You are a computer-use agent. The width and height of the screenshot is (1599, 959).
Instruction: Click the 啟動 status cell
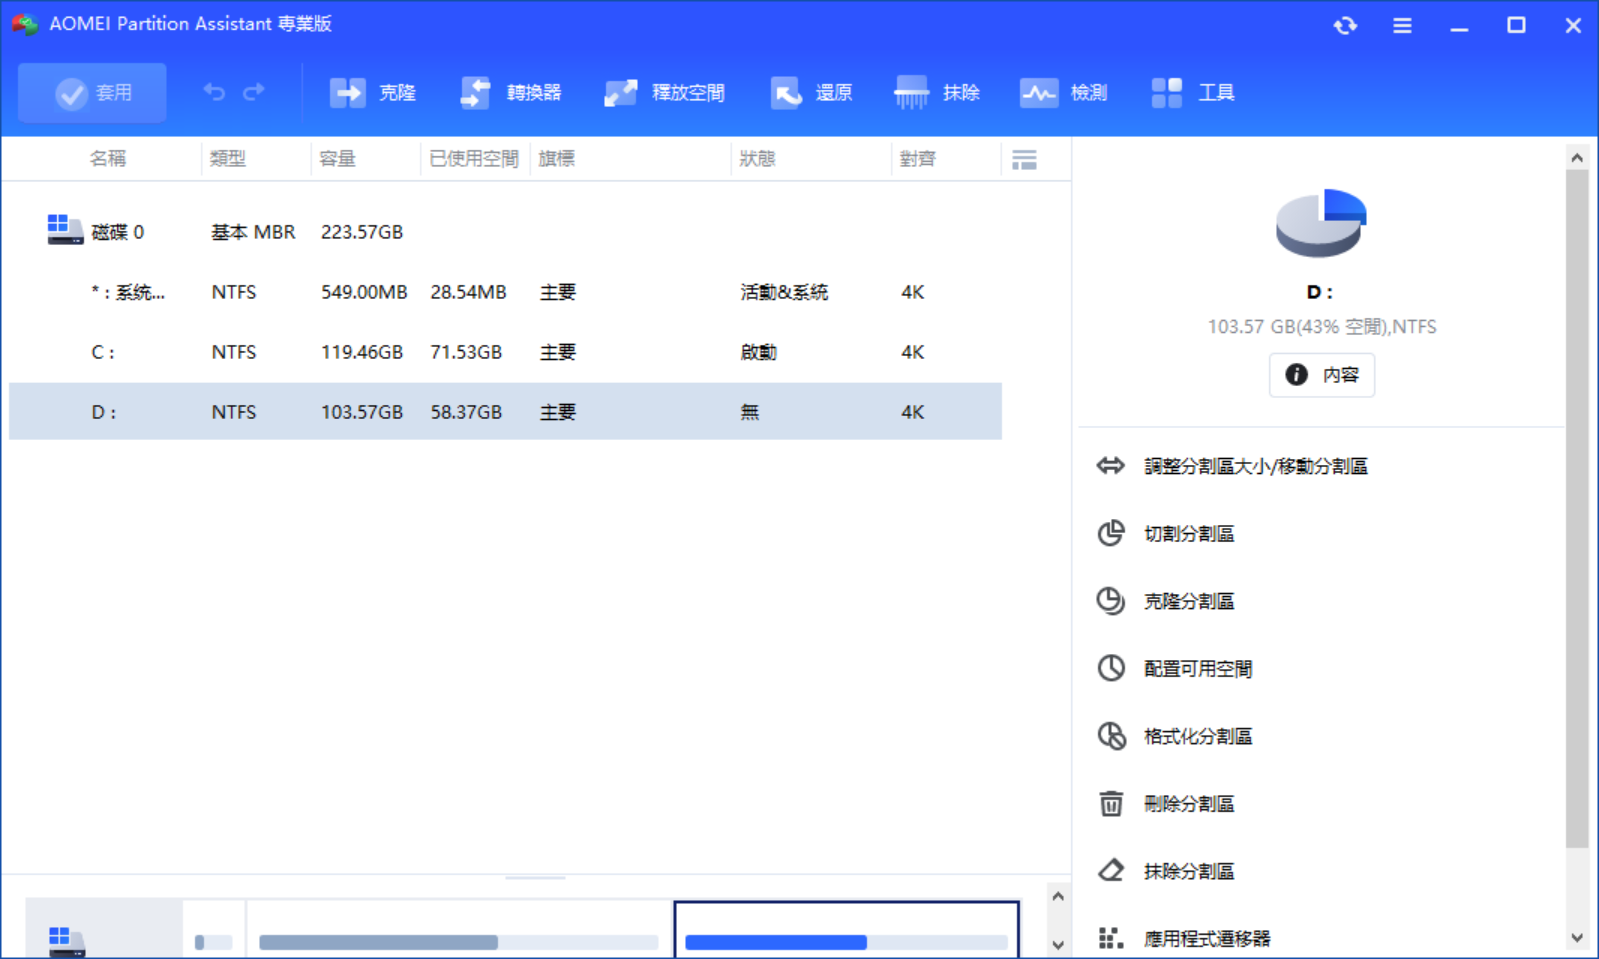(x=758, y=352)
